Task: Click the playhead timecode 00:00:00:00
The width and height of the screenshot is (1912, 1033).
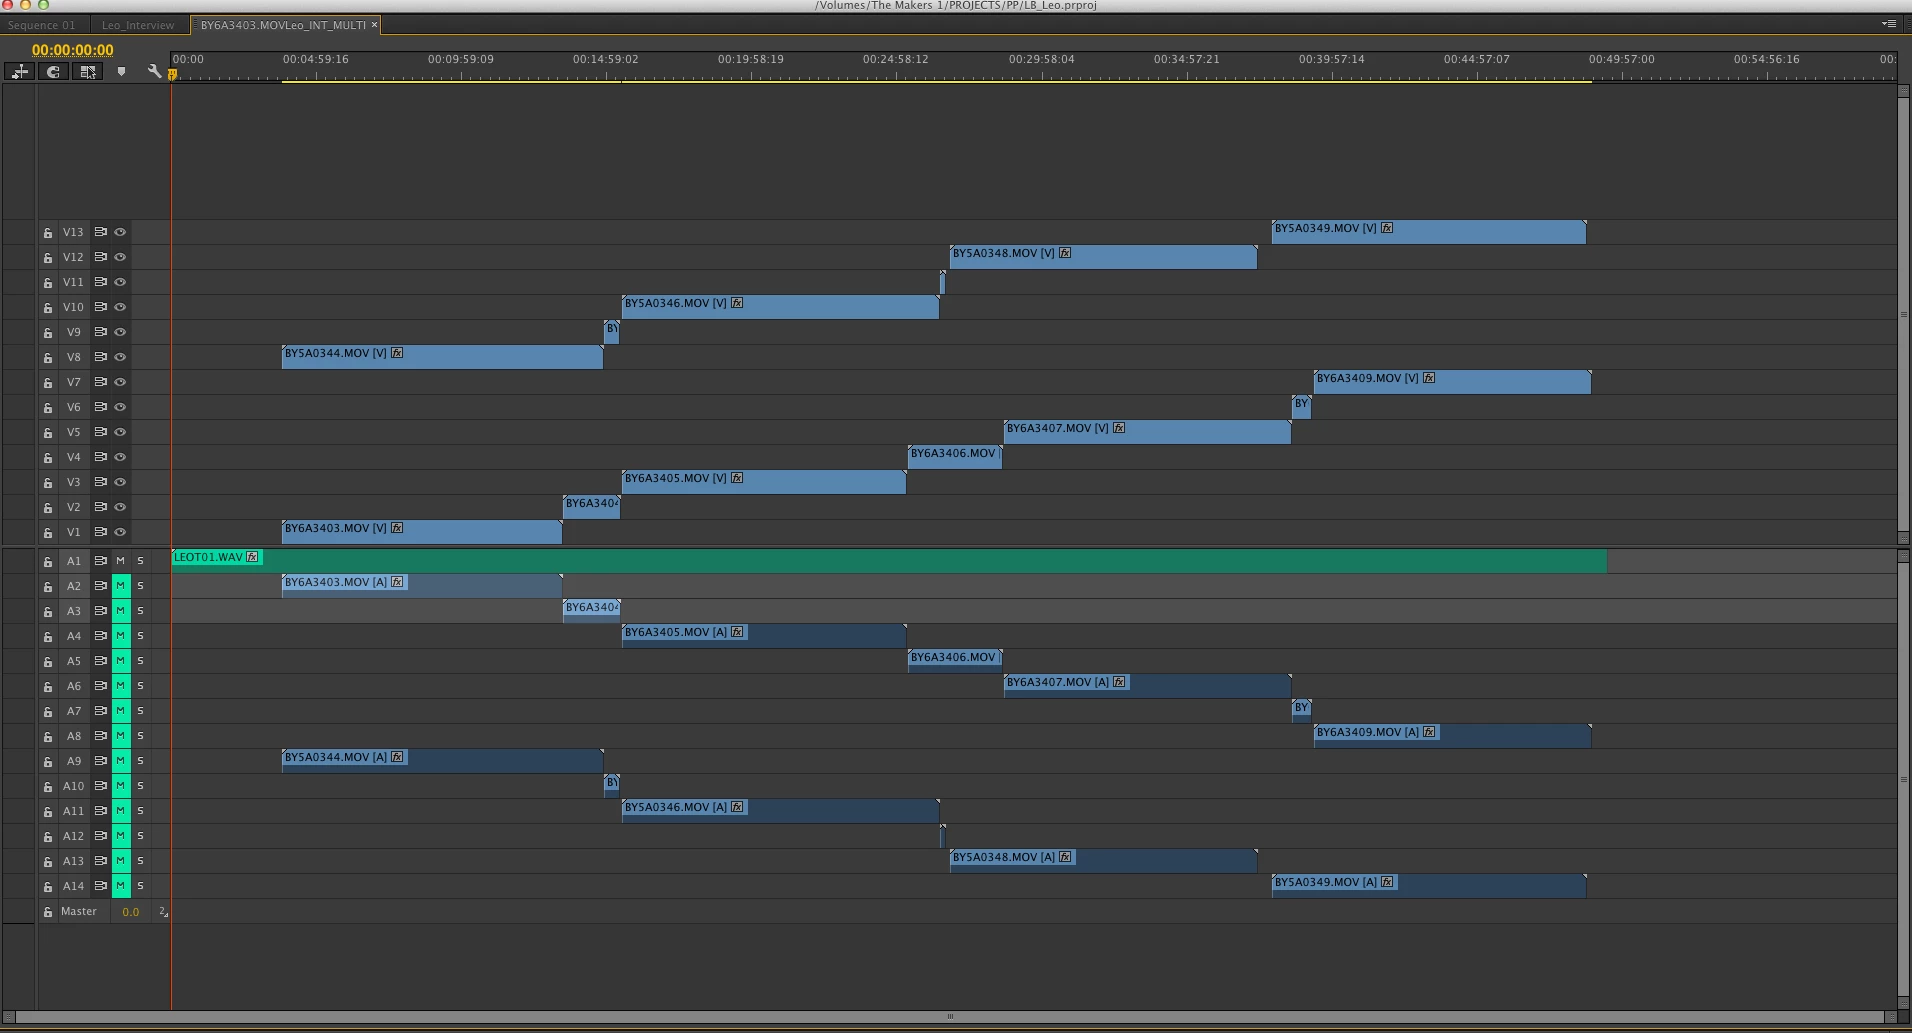Action: [73, 50]
